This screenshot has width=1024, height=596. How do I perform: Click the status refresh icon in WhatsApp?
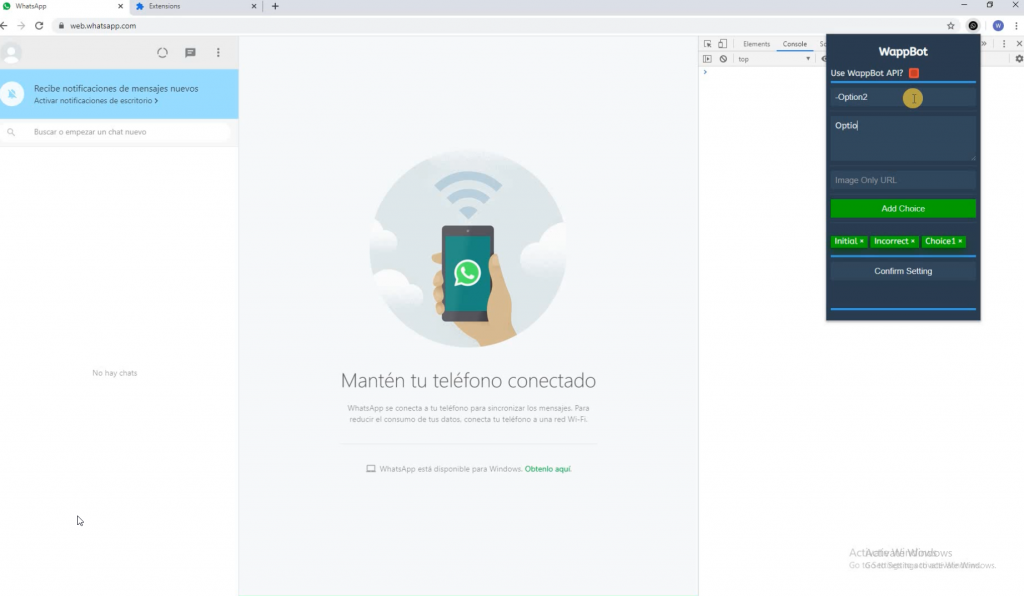pos(163,52)
